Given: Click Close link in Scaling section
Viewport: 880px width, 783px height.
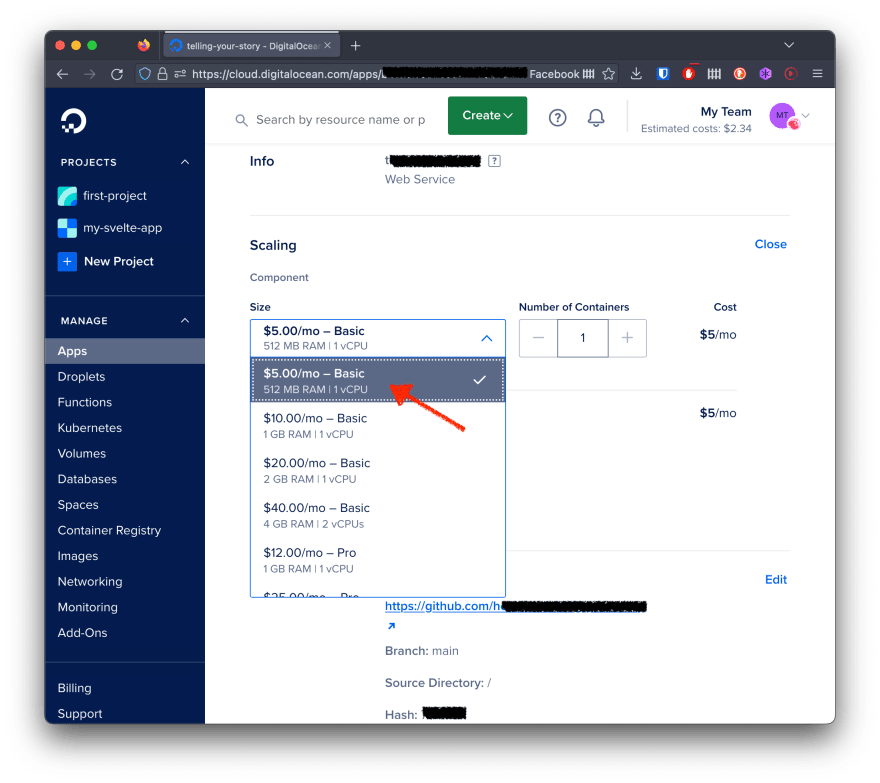Looking at the screenshot, I should pyautogui.click(x=770, y=244).
